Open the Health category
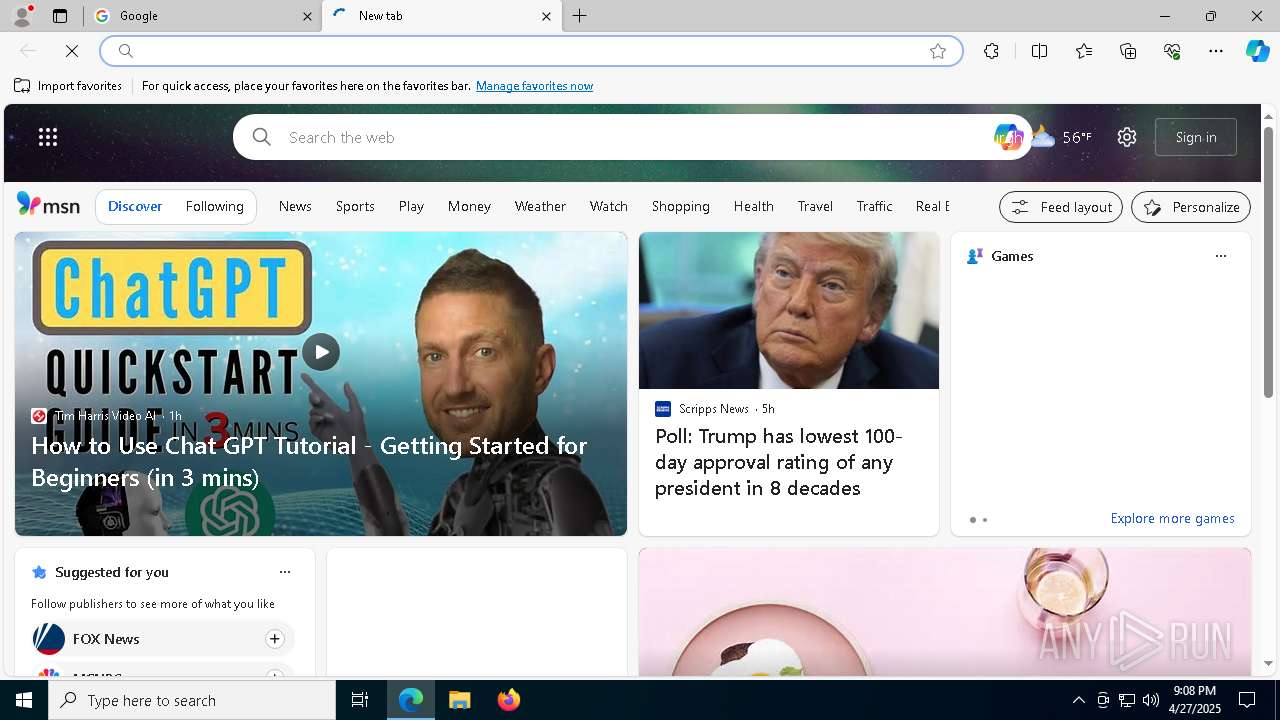 (x=753, y=206)
